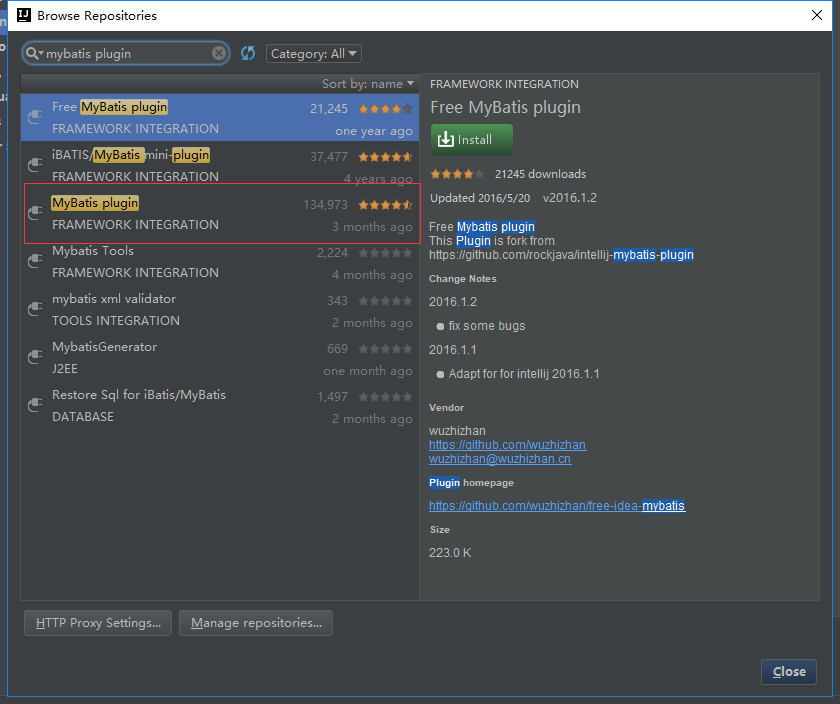Click the rockjava intellij-mybatis-plugin URL text

(561, 254)
